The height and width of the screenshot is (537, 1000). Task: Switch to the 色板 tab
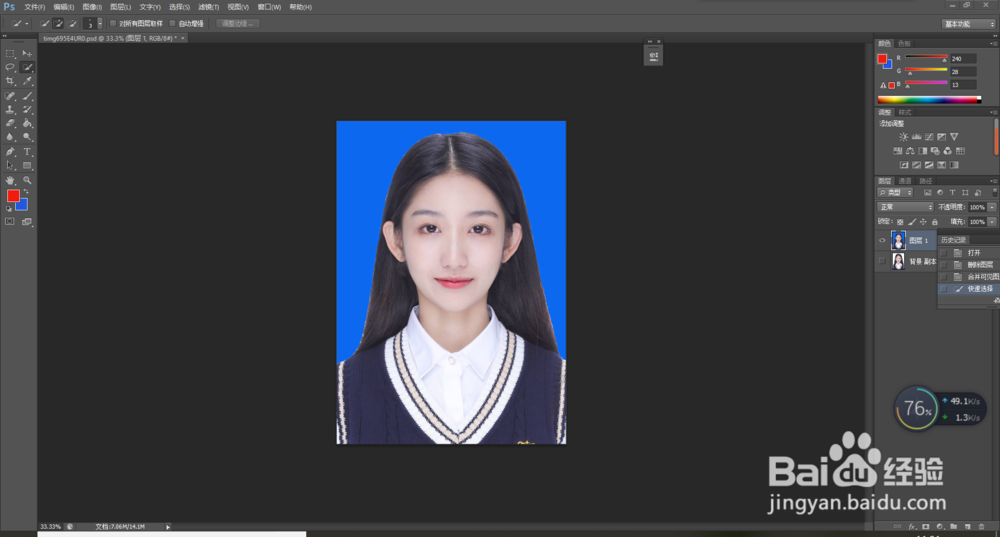904,43
